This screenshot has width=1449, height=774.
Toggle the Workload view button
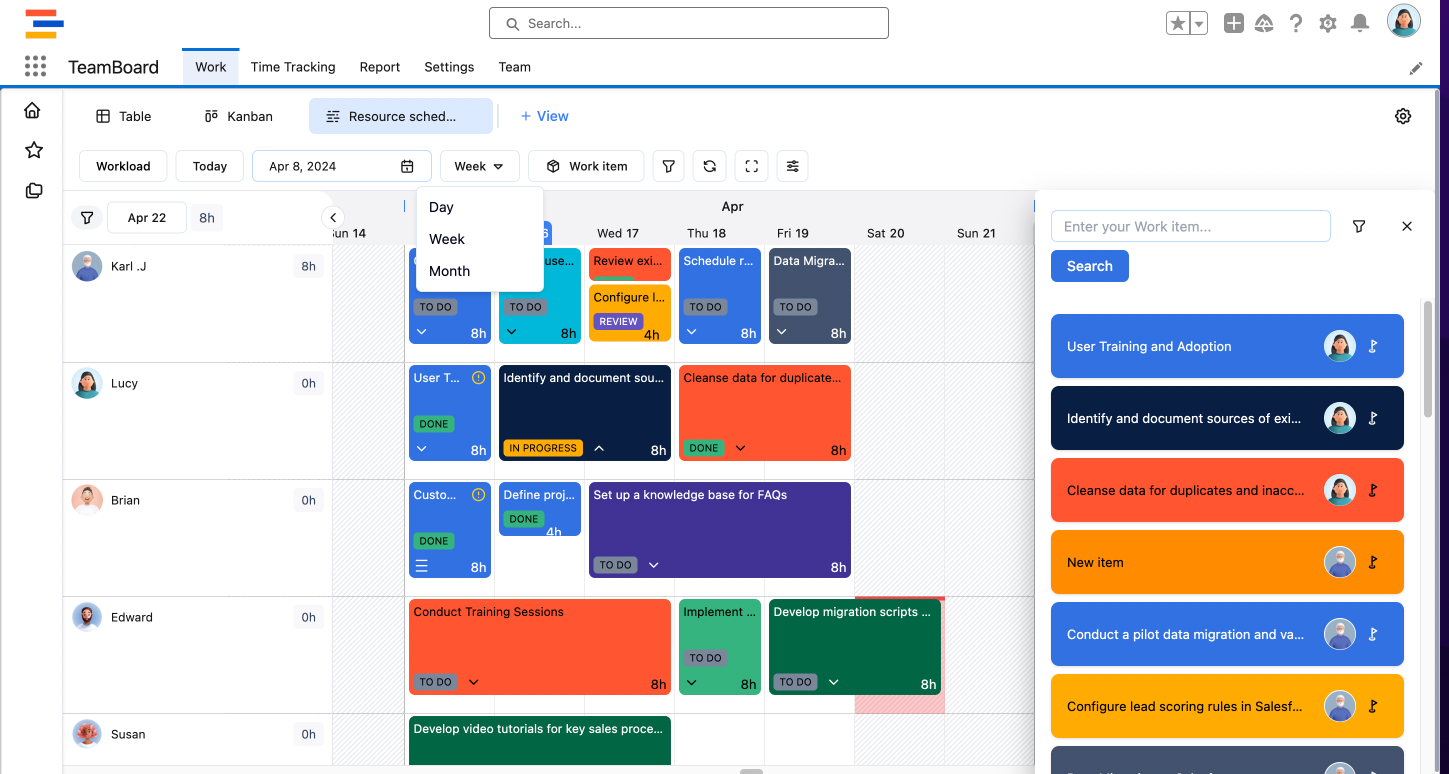[x=123, y=166]
